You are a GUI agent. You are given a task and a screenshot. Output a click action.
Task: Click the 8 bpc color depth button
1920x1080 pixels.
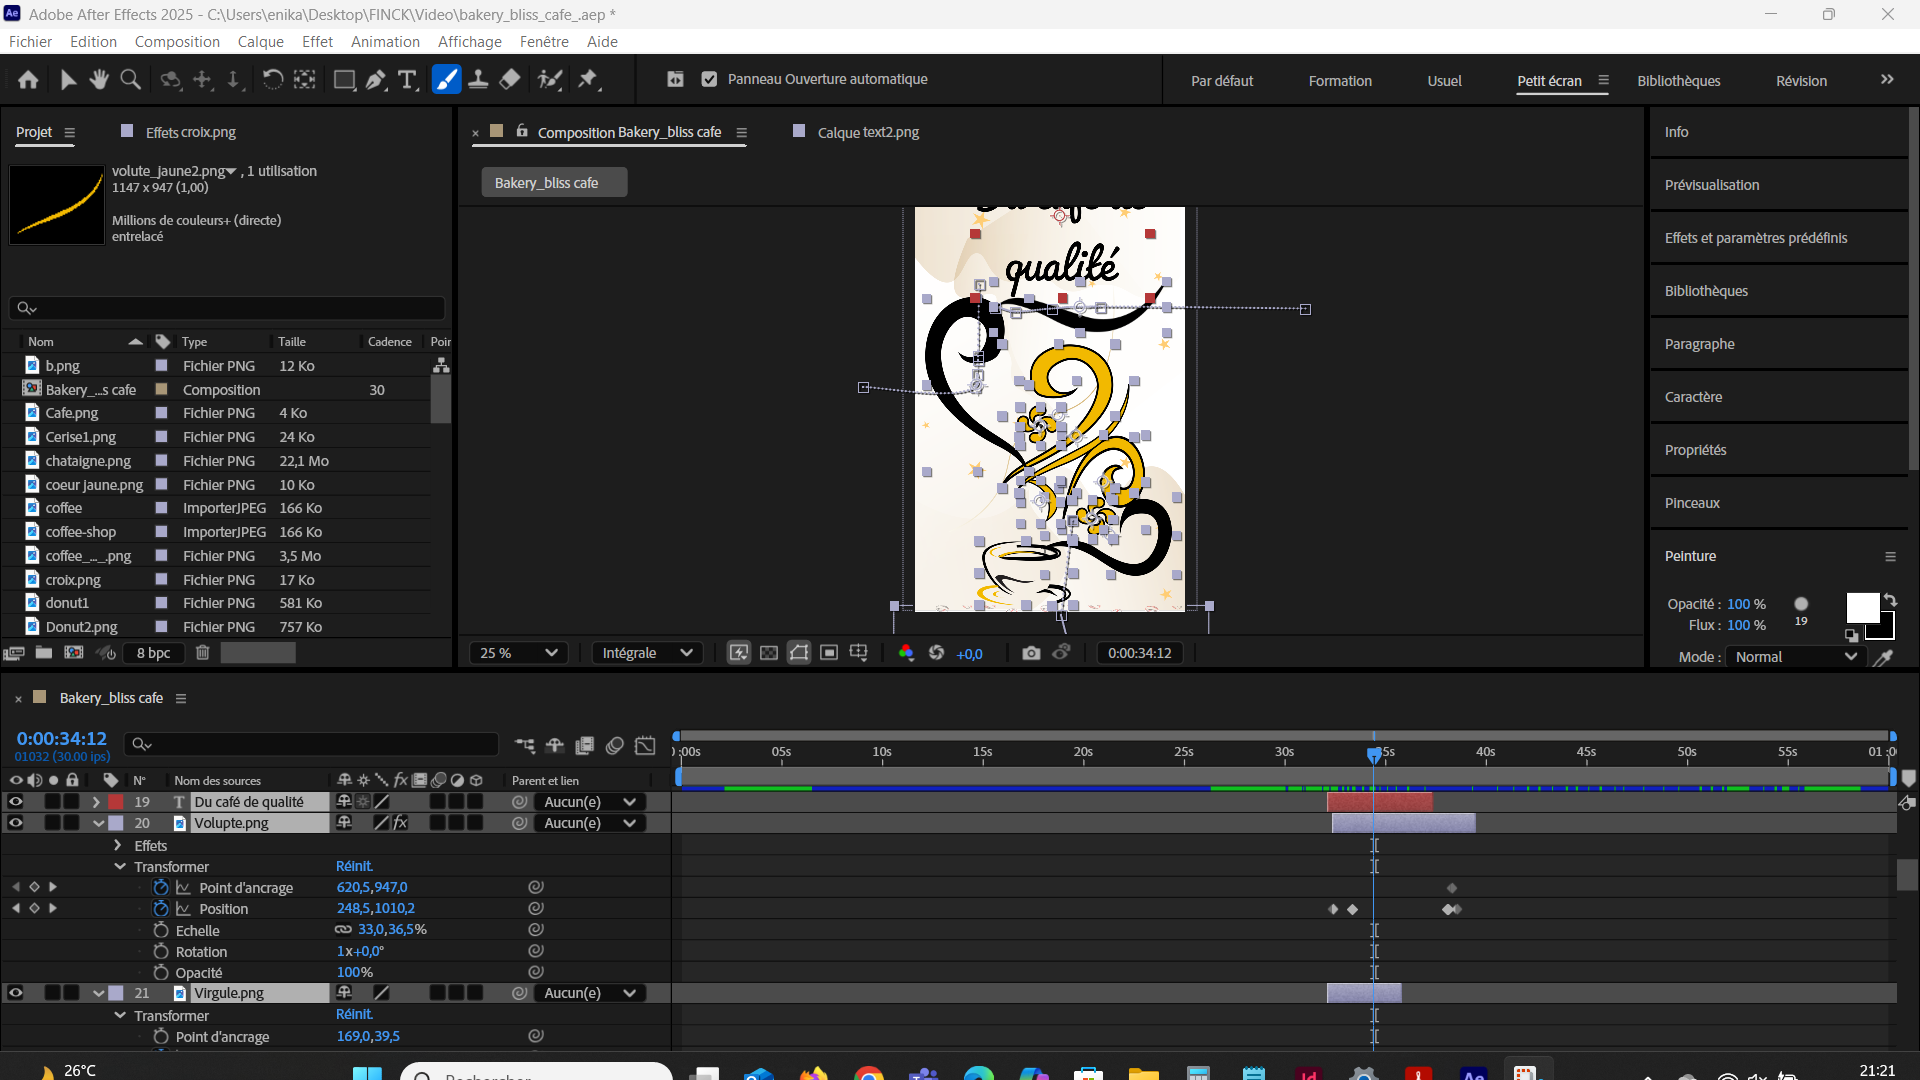pos(153,653)
